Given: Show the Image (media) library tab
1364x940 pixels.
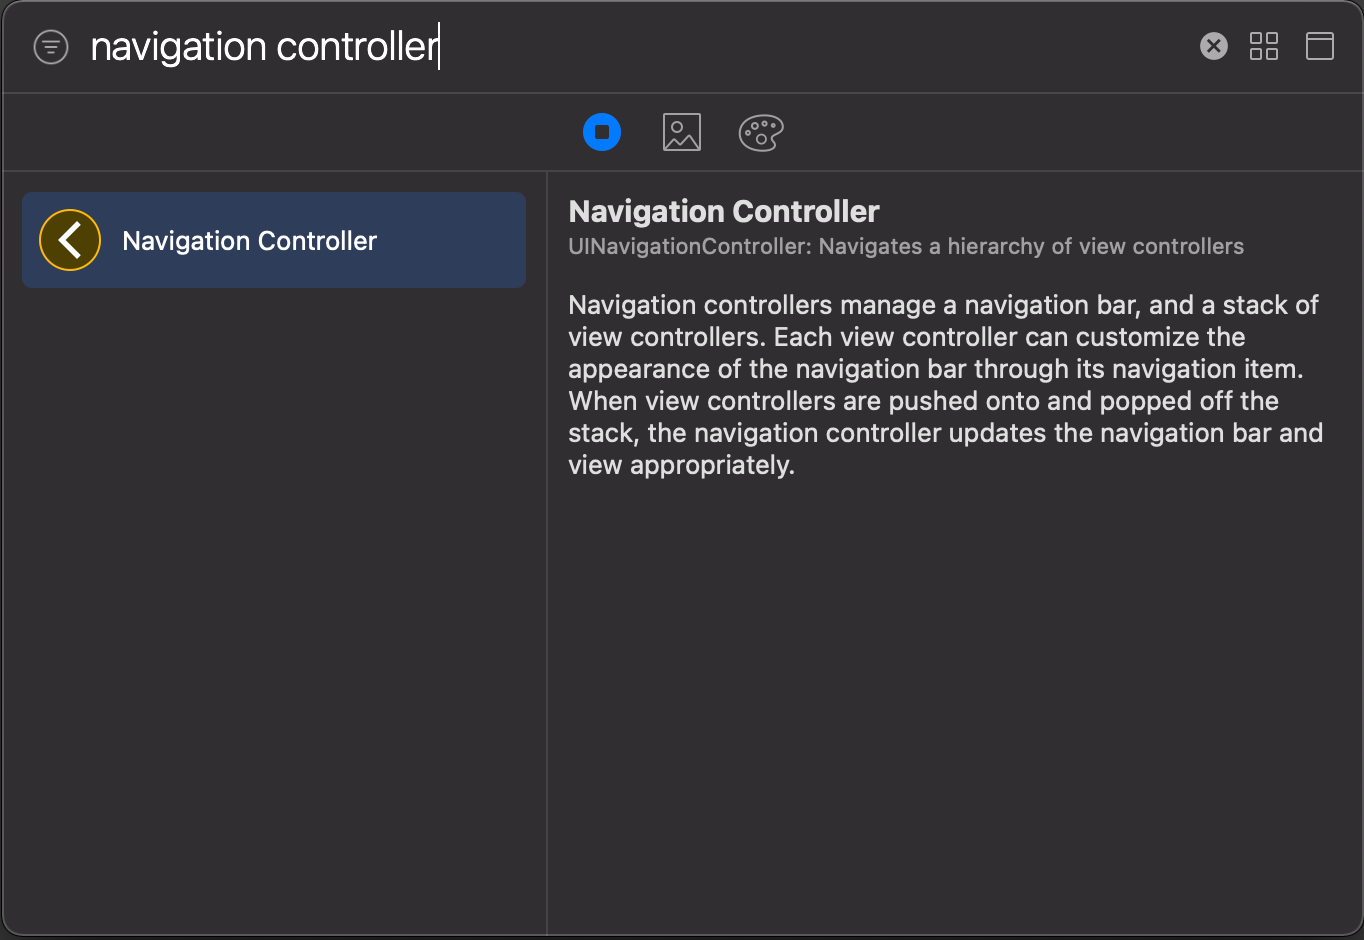Looking at the screenshot, I should (x=682, y=132).
